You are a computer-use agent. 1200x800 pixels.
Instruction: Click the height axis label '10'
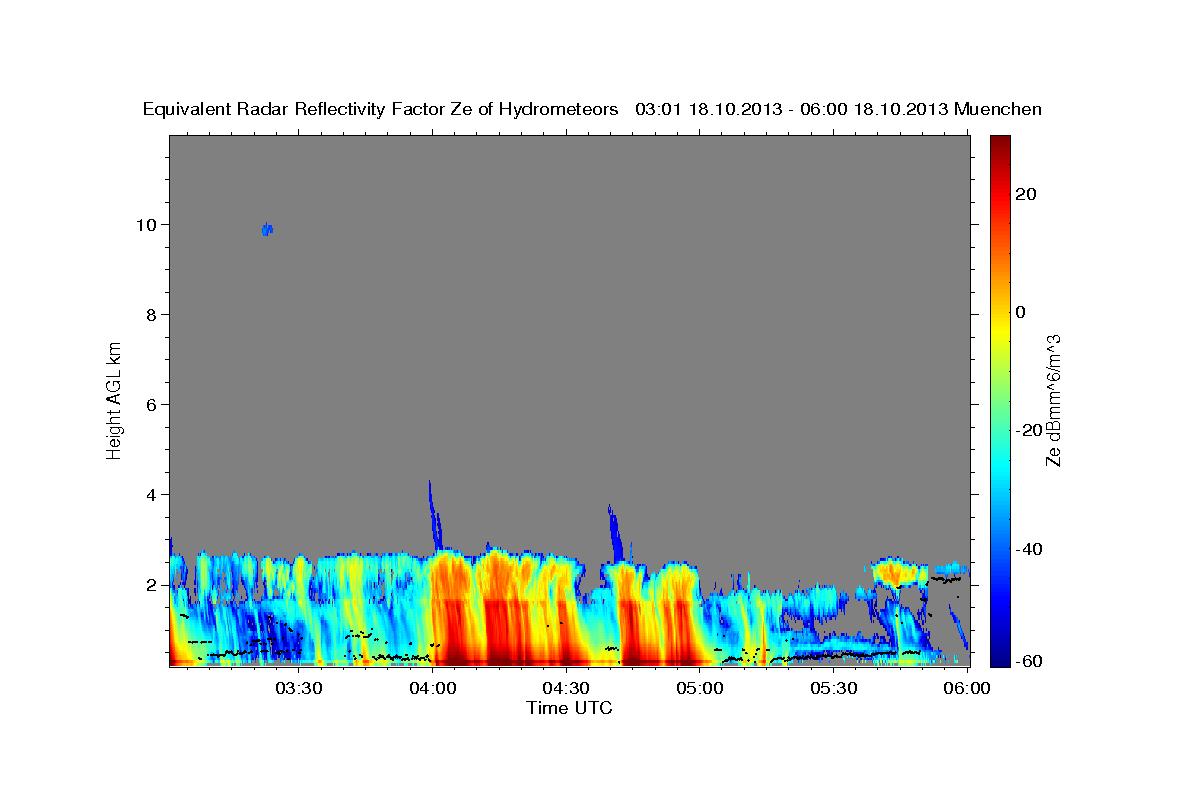pos(147,224)
